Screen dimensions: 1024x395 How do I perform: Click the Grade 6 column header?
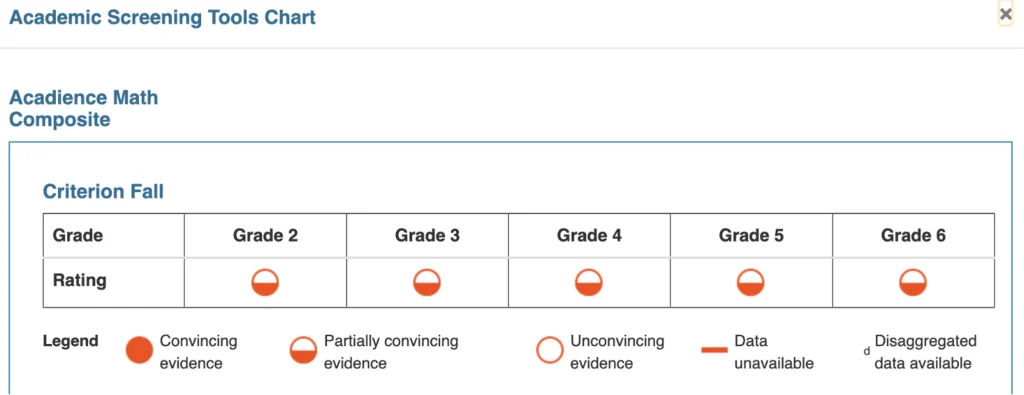tap(913, 235)
